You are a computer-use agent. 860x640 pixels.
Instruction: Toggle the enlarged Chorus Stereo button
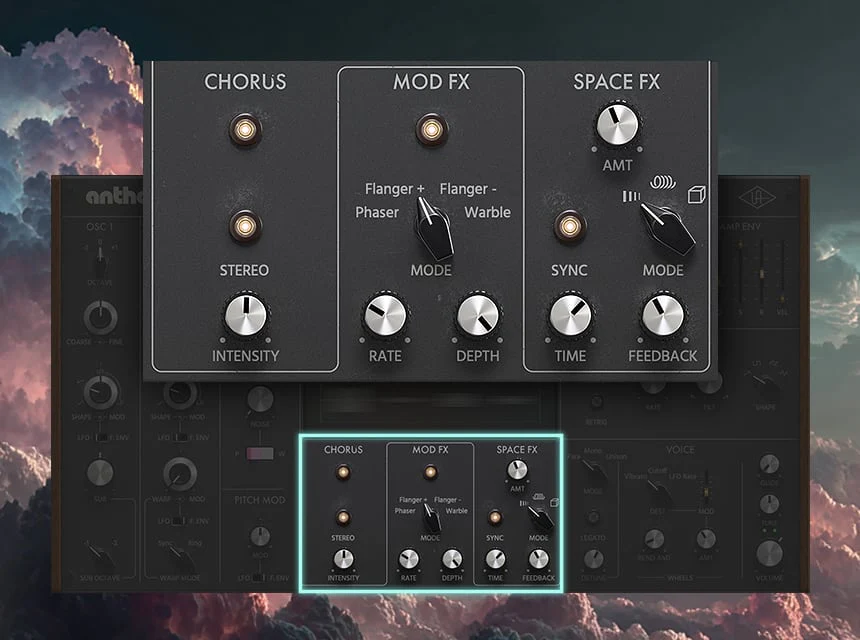pyautogui.click(x=245, y=225)
